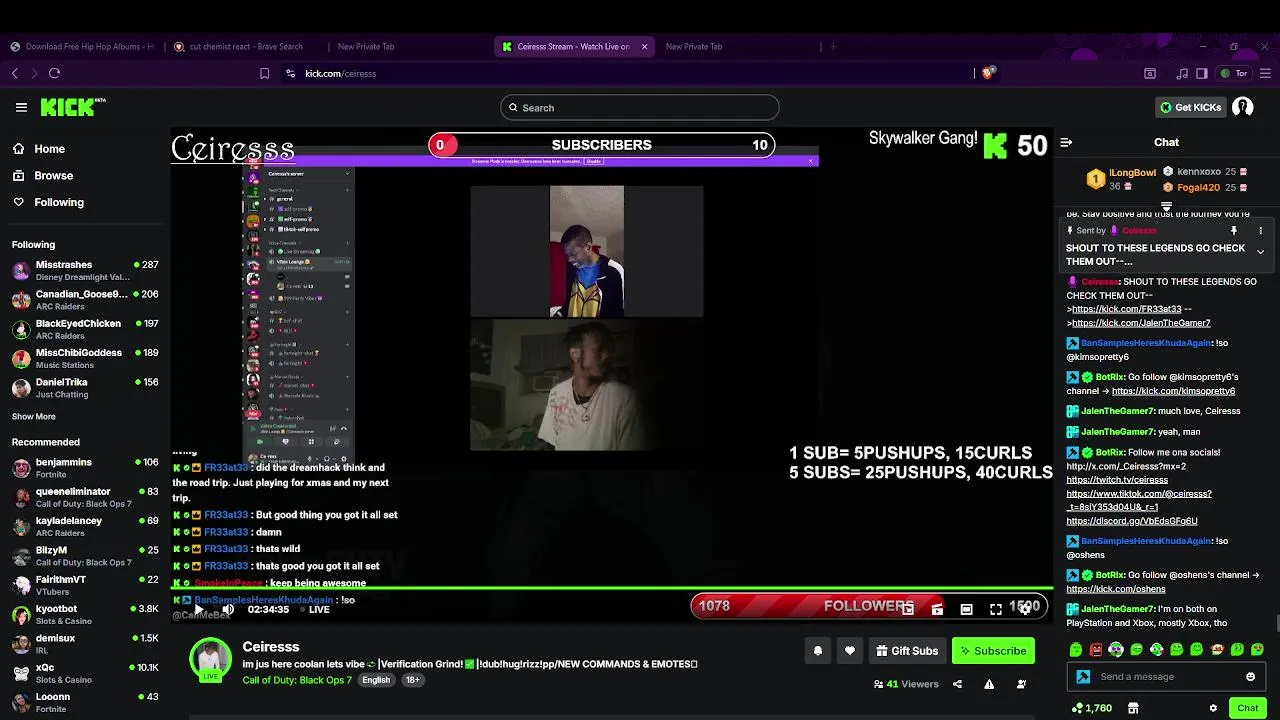Screen dimensions: 1280x720
Task: Click Ceiresss streamer avatar
Action: click(211, 659)
